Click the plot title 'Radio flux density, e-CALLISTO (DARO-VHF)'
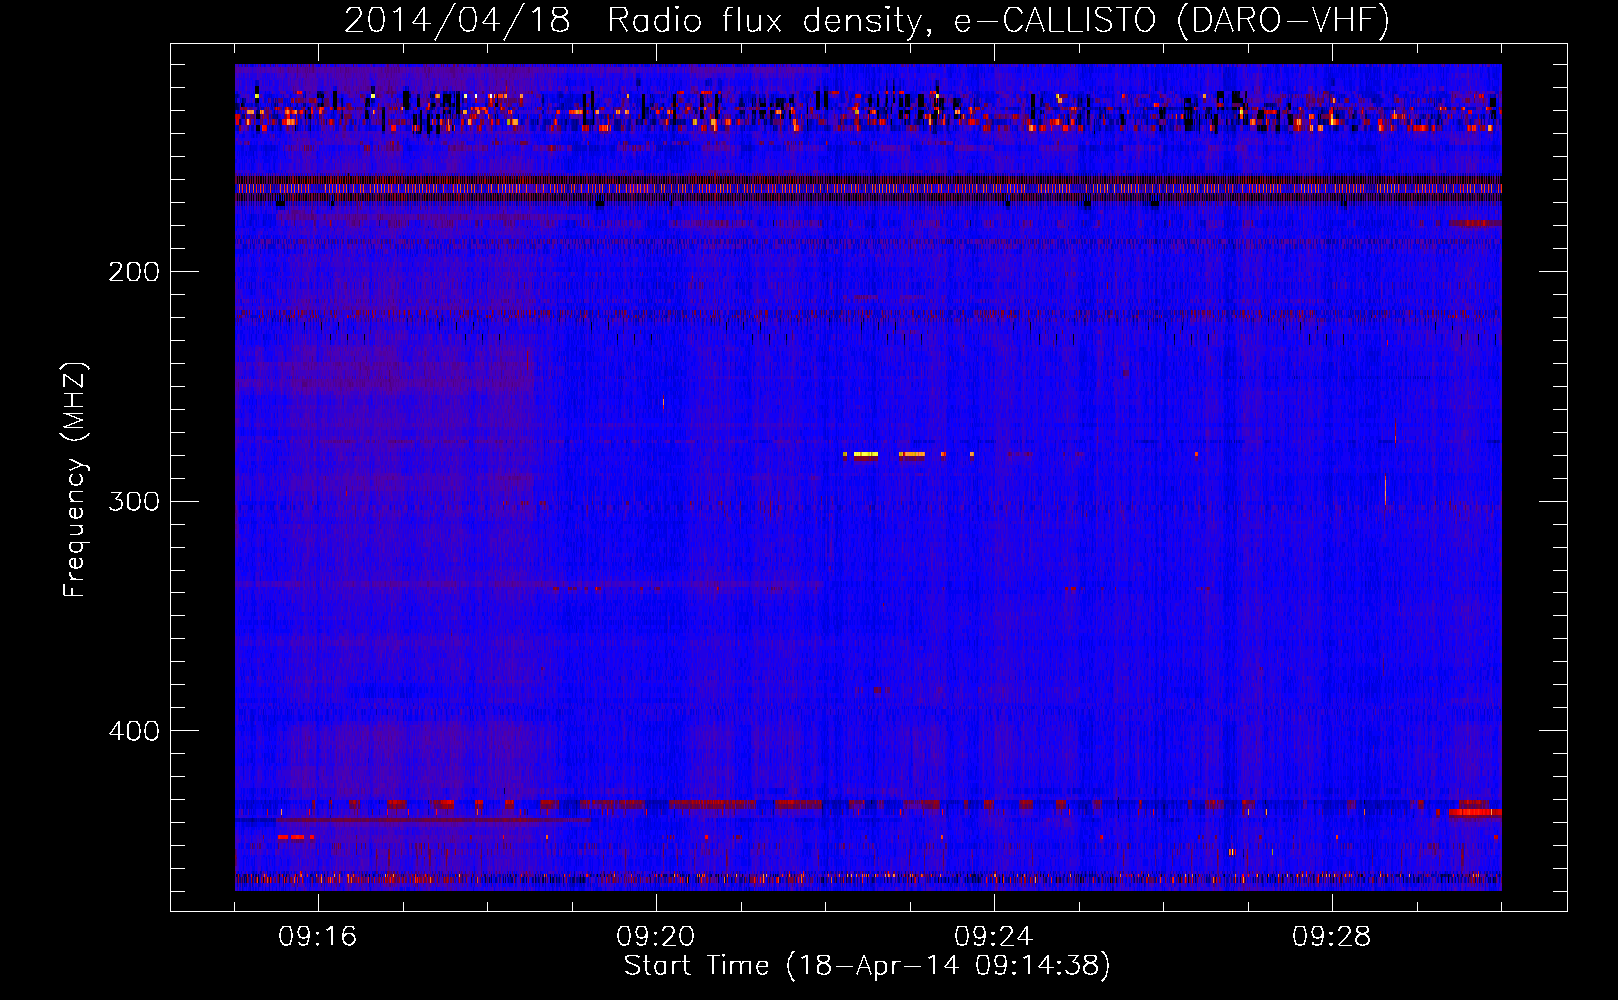1618x1000 pixels. click(x=998, y=20)
